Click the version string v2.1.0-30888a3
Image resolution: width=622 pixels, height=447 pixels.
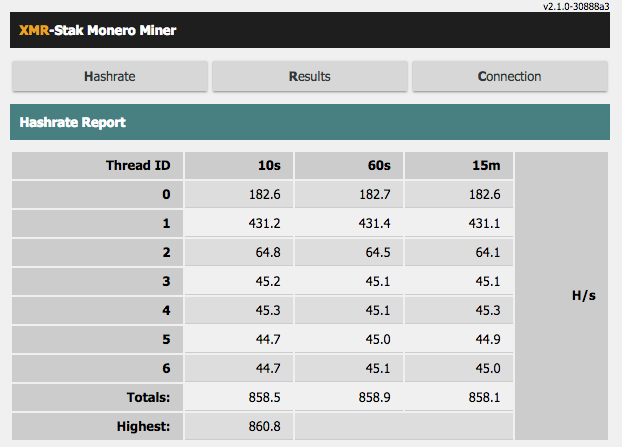[576, 6]
